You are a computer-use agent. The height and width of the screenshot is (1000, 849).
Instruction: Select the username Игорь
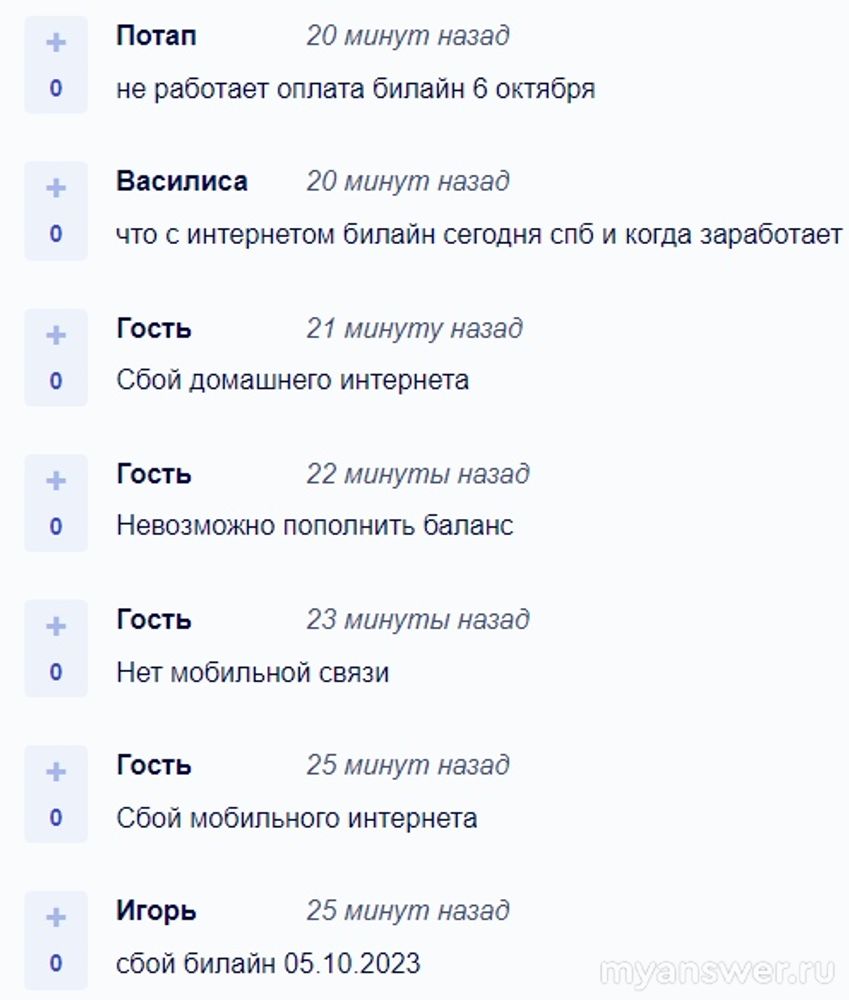(156, 911)
